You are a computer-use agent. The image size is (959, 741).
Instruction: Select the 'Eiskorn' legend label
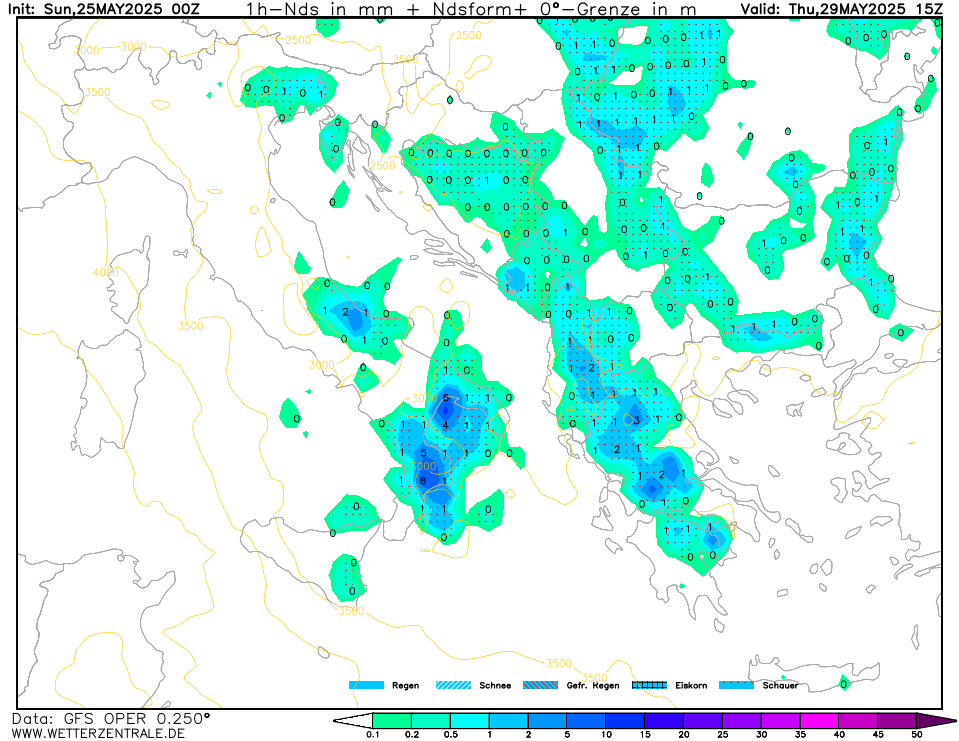tap(691, 685)
